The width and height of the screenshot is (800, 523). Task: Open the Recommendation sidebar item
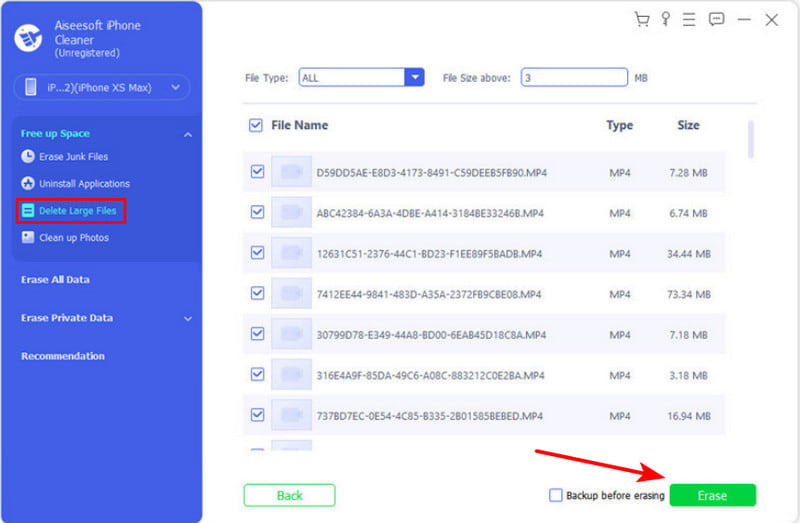(63, 356)
